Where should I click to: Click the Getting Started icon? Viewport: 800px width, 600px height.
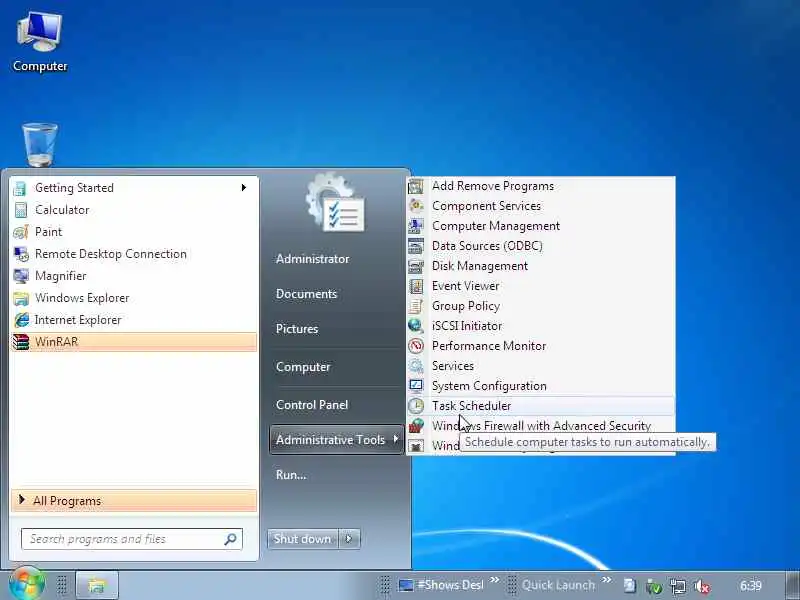point(20,188)
